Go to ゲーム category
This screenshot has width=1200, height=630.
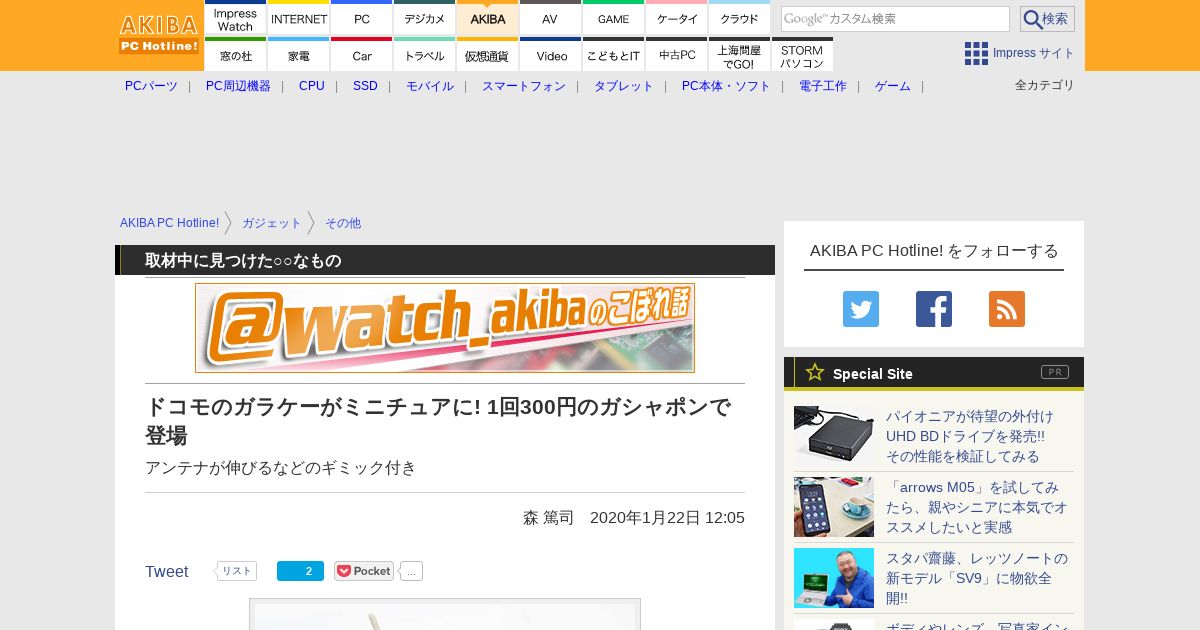tap(893, 86)
